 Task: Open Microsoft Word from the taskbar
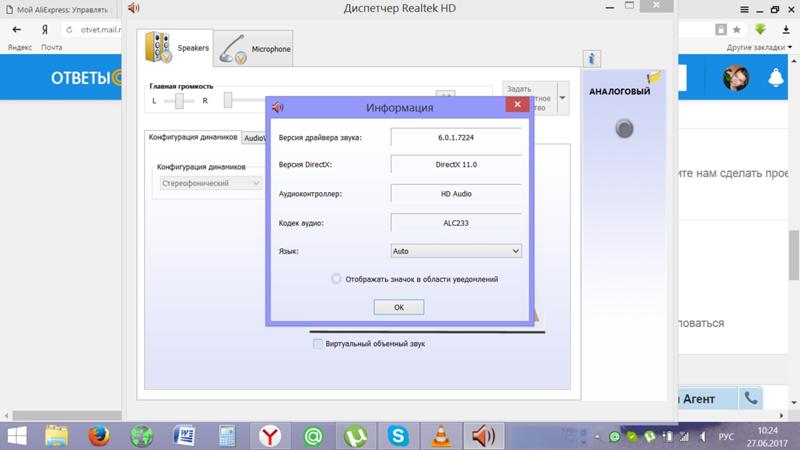pos(184,436)
